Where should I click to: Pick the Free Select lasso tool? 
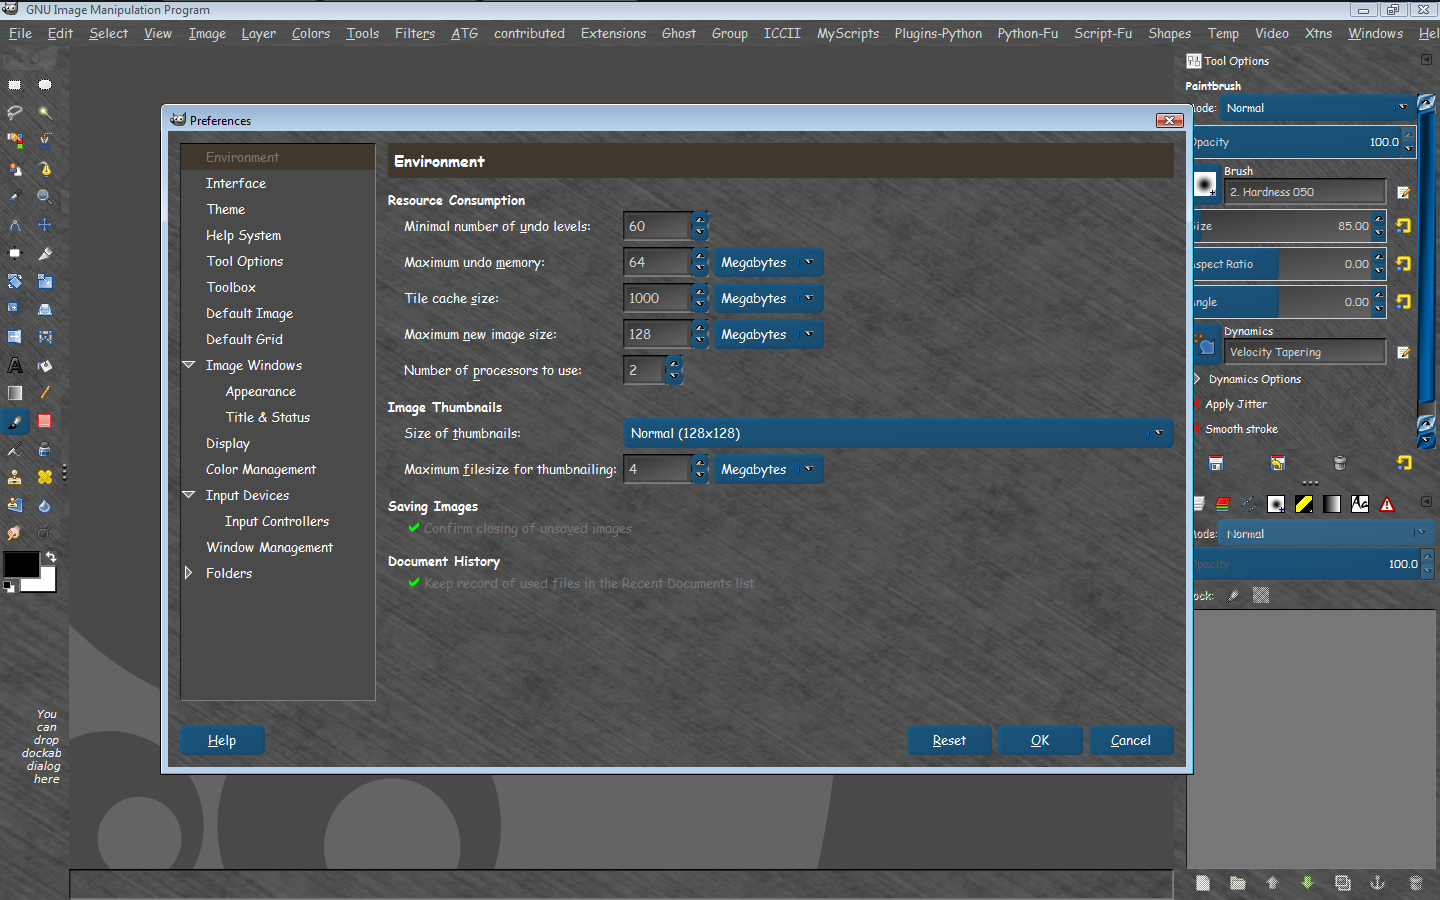(x=15, y=112)
